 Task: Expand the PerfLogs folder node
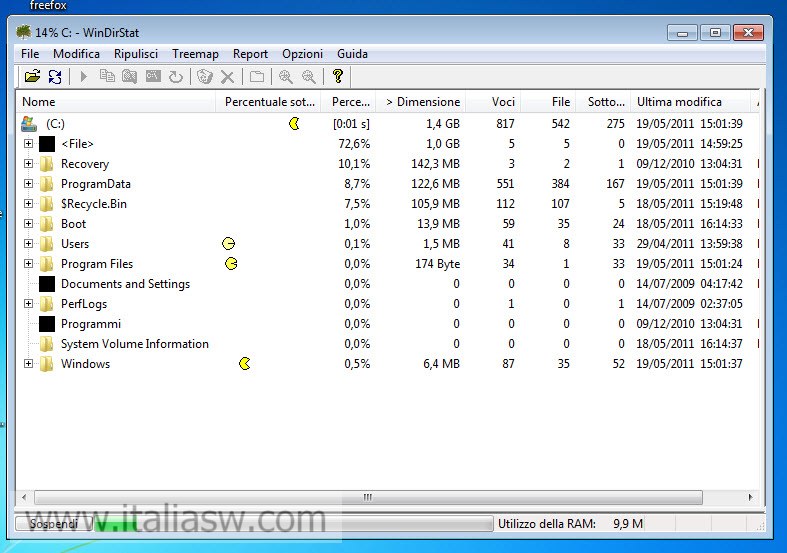tap(29, 304)
